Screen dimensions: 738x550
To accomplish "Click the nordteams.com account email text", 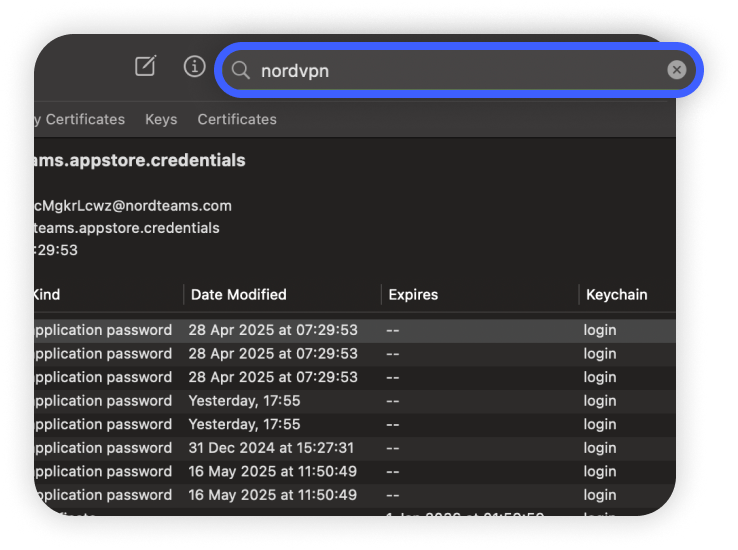I will [x=133, y=206].
